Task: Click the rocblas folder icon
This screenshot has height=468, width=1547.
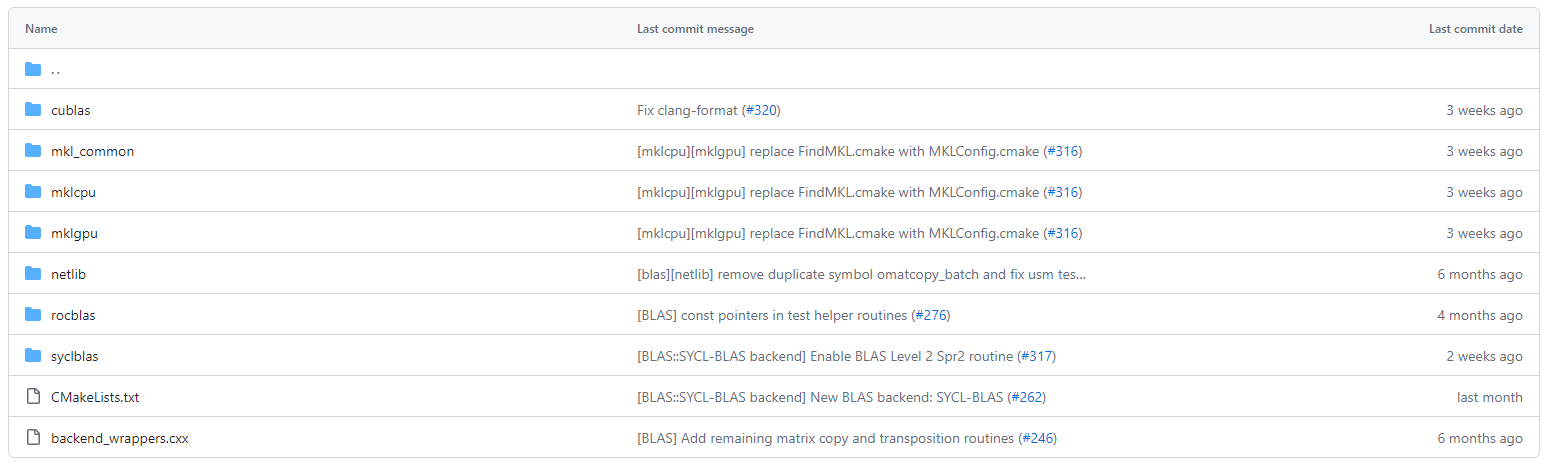Action: click(33, 315)
